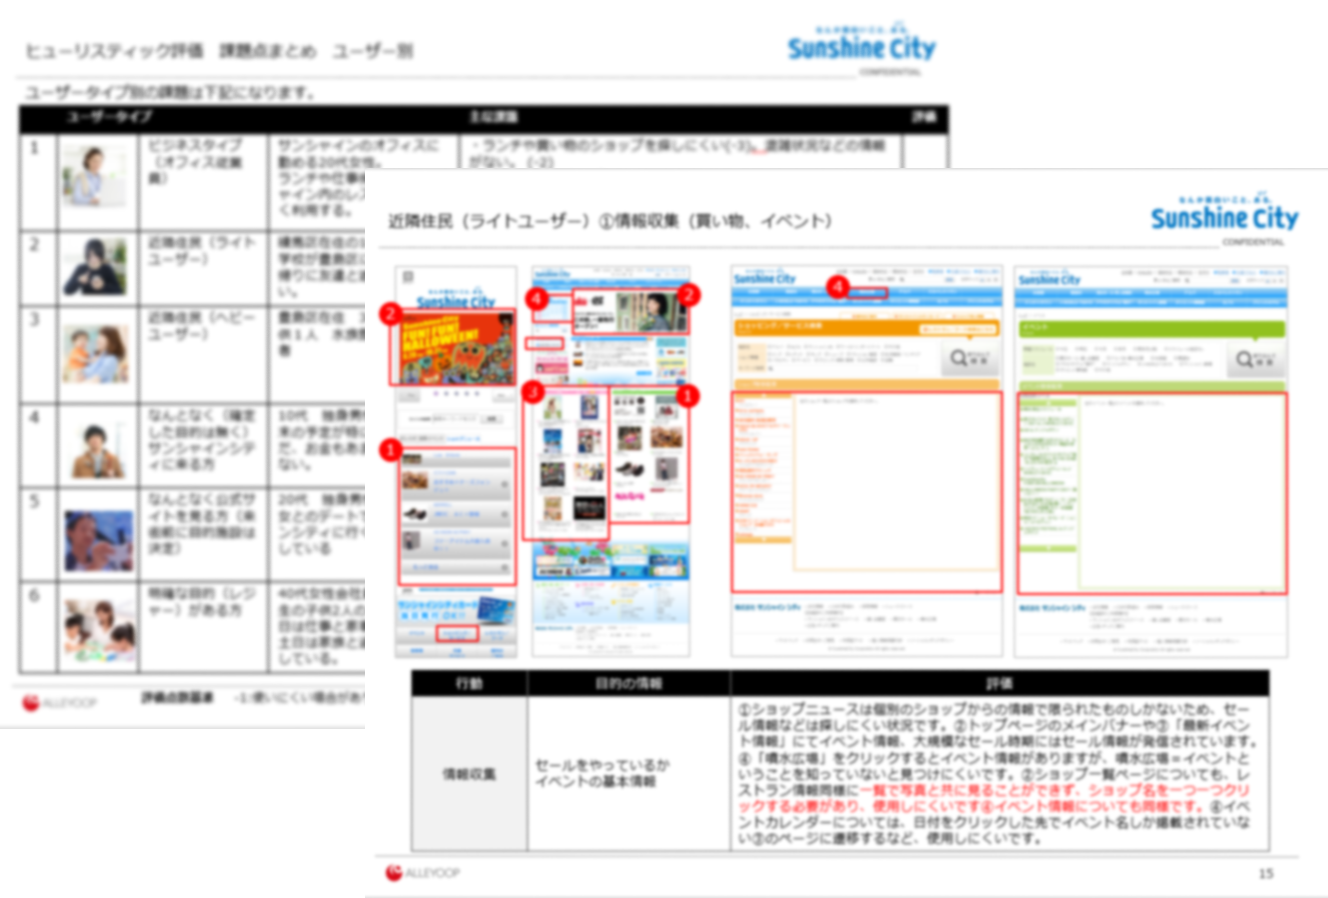
Task: Click the Sunshine City card banner in the mobile screenshot
Action: tap(456, 609)
